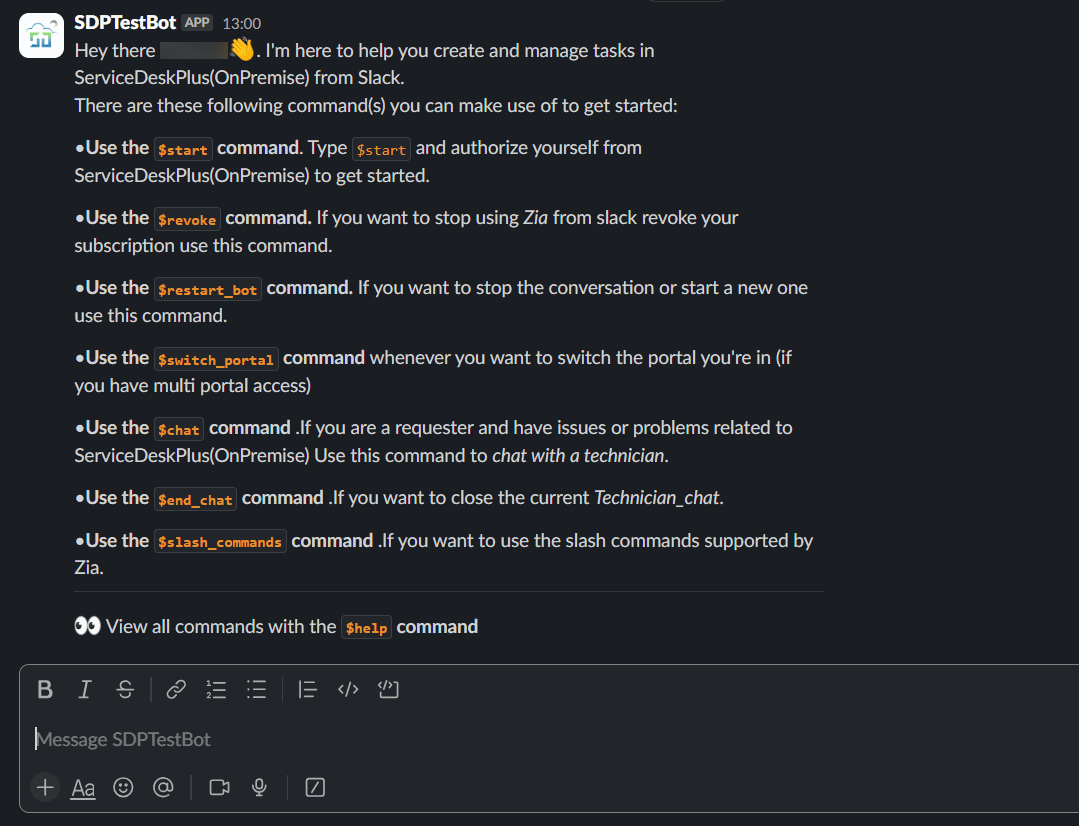
Task: Insert a code block
Action: click(x=388, y=689)
